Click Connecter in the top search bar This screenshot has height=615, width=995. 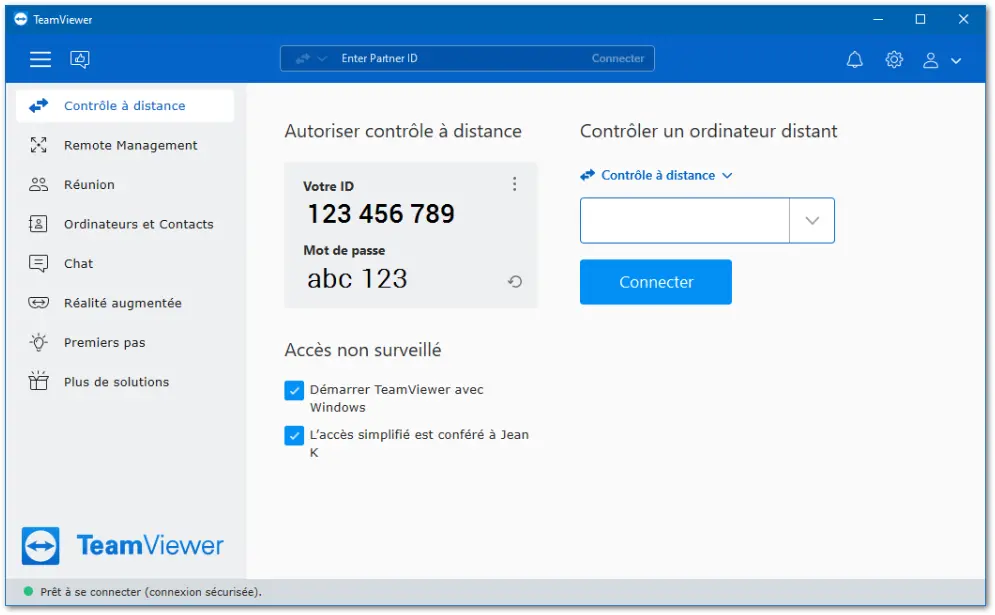617,58
